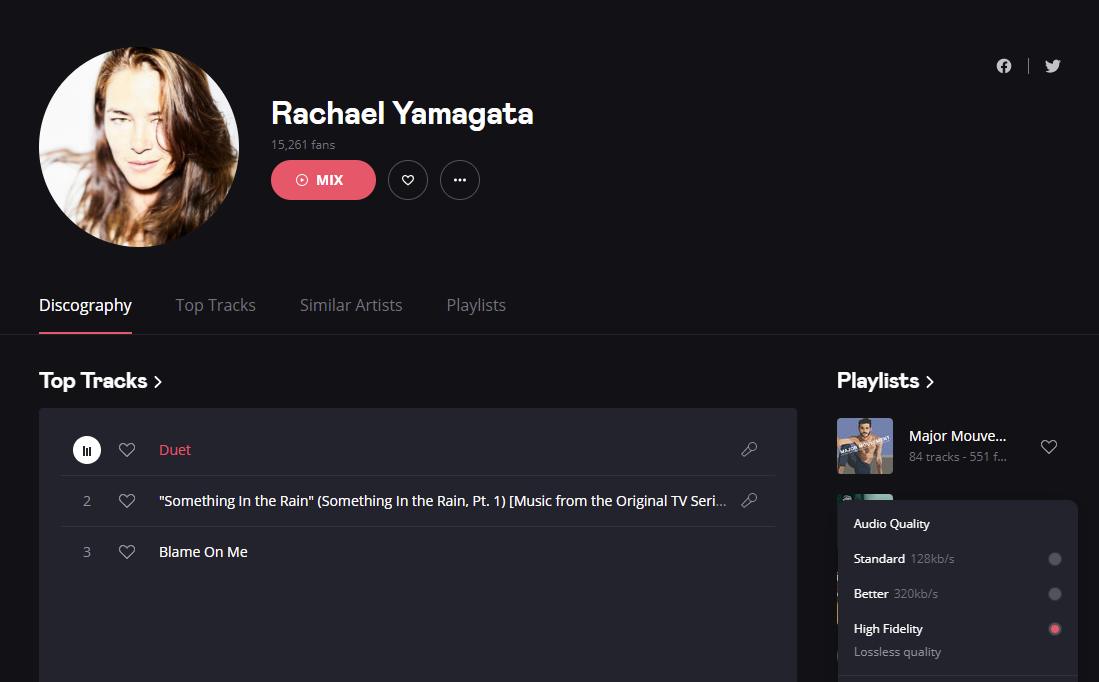Open the Major Mouve... playlist title

click(957, 436)
